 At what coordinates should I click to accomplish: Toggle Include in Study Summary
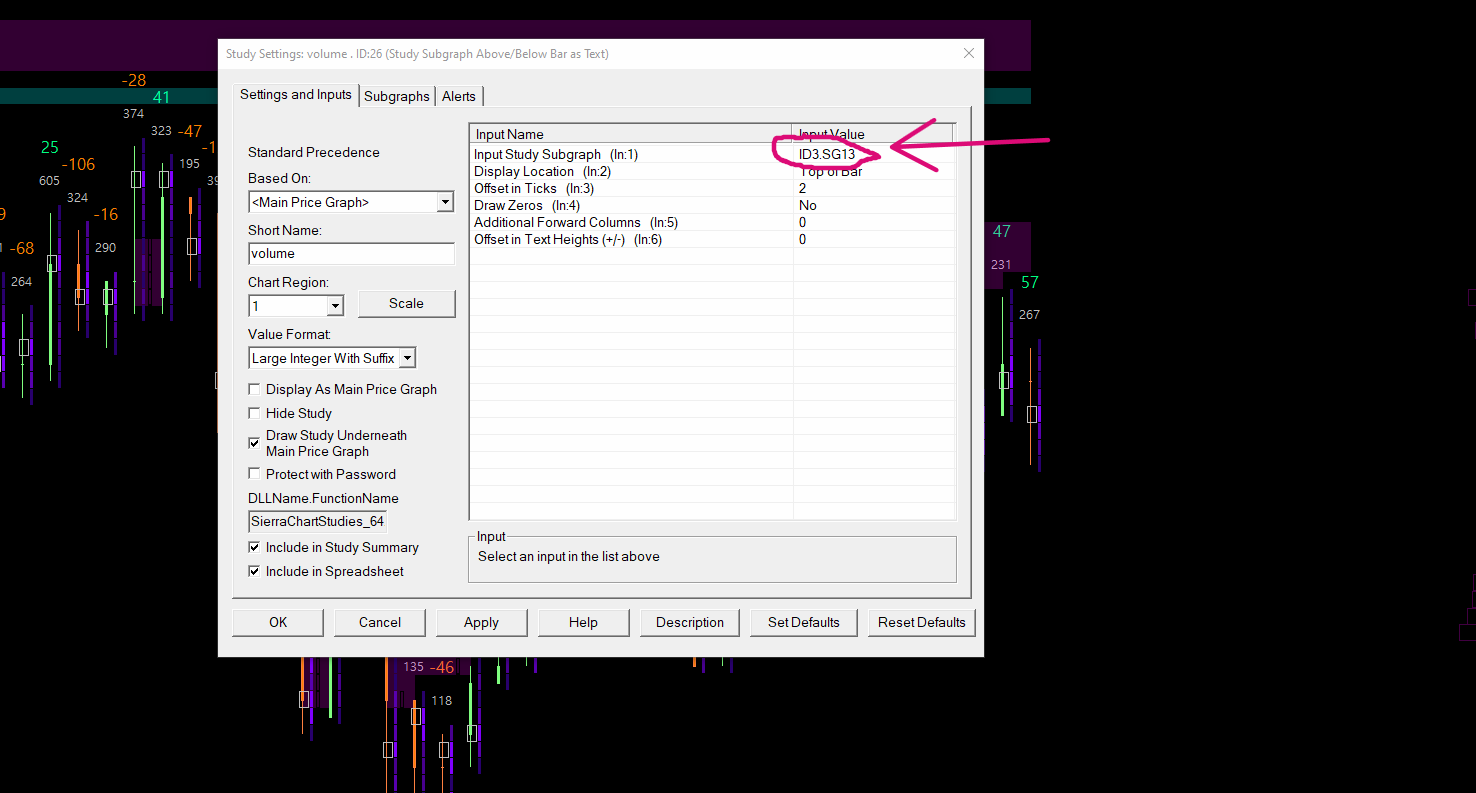click(x=255, y=547)
